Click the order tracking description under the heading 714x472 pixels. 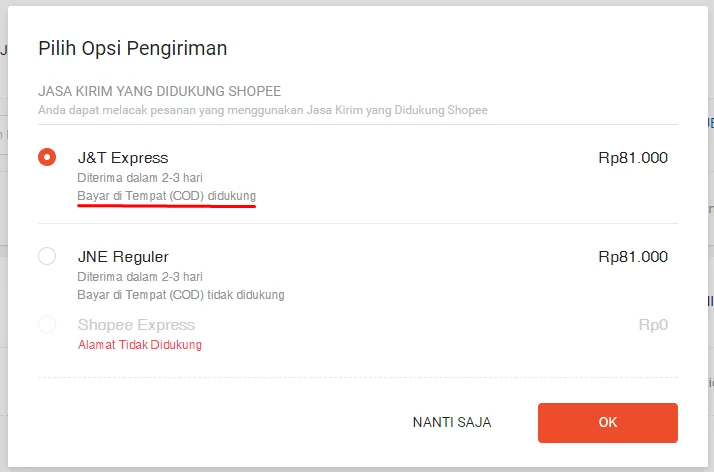coord(263,109)
